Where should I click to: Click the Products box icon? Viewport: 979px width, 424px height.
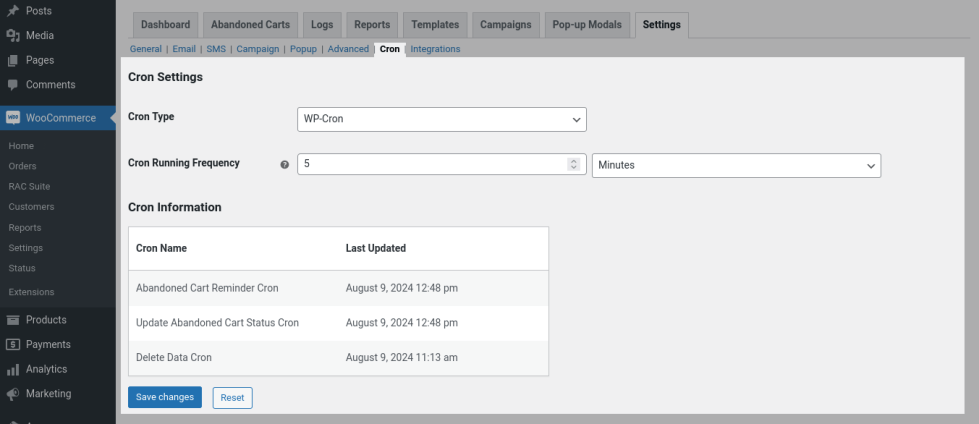pos(13,320)
